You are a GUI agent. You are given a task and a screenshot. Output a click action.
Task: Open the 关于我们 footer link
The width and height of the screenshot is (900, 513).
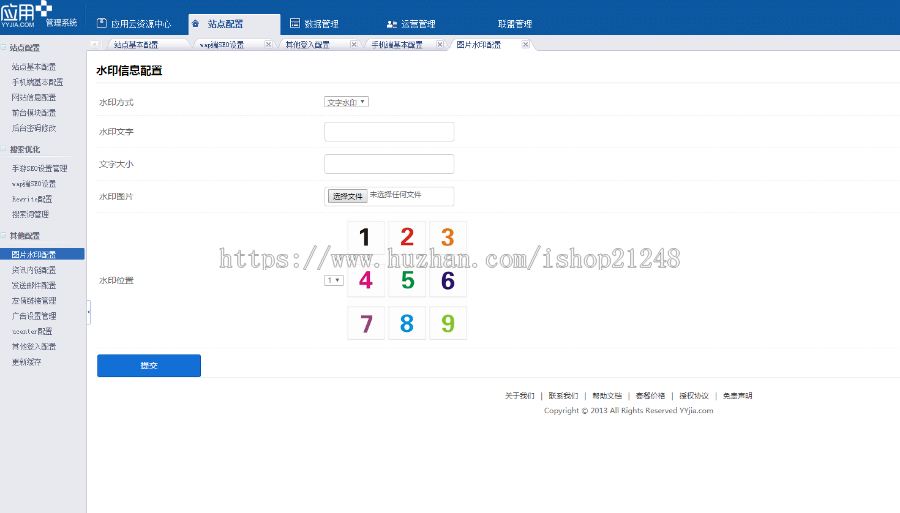tap(519, 395)
